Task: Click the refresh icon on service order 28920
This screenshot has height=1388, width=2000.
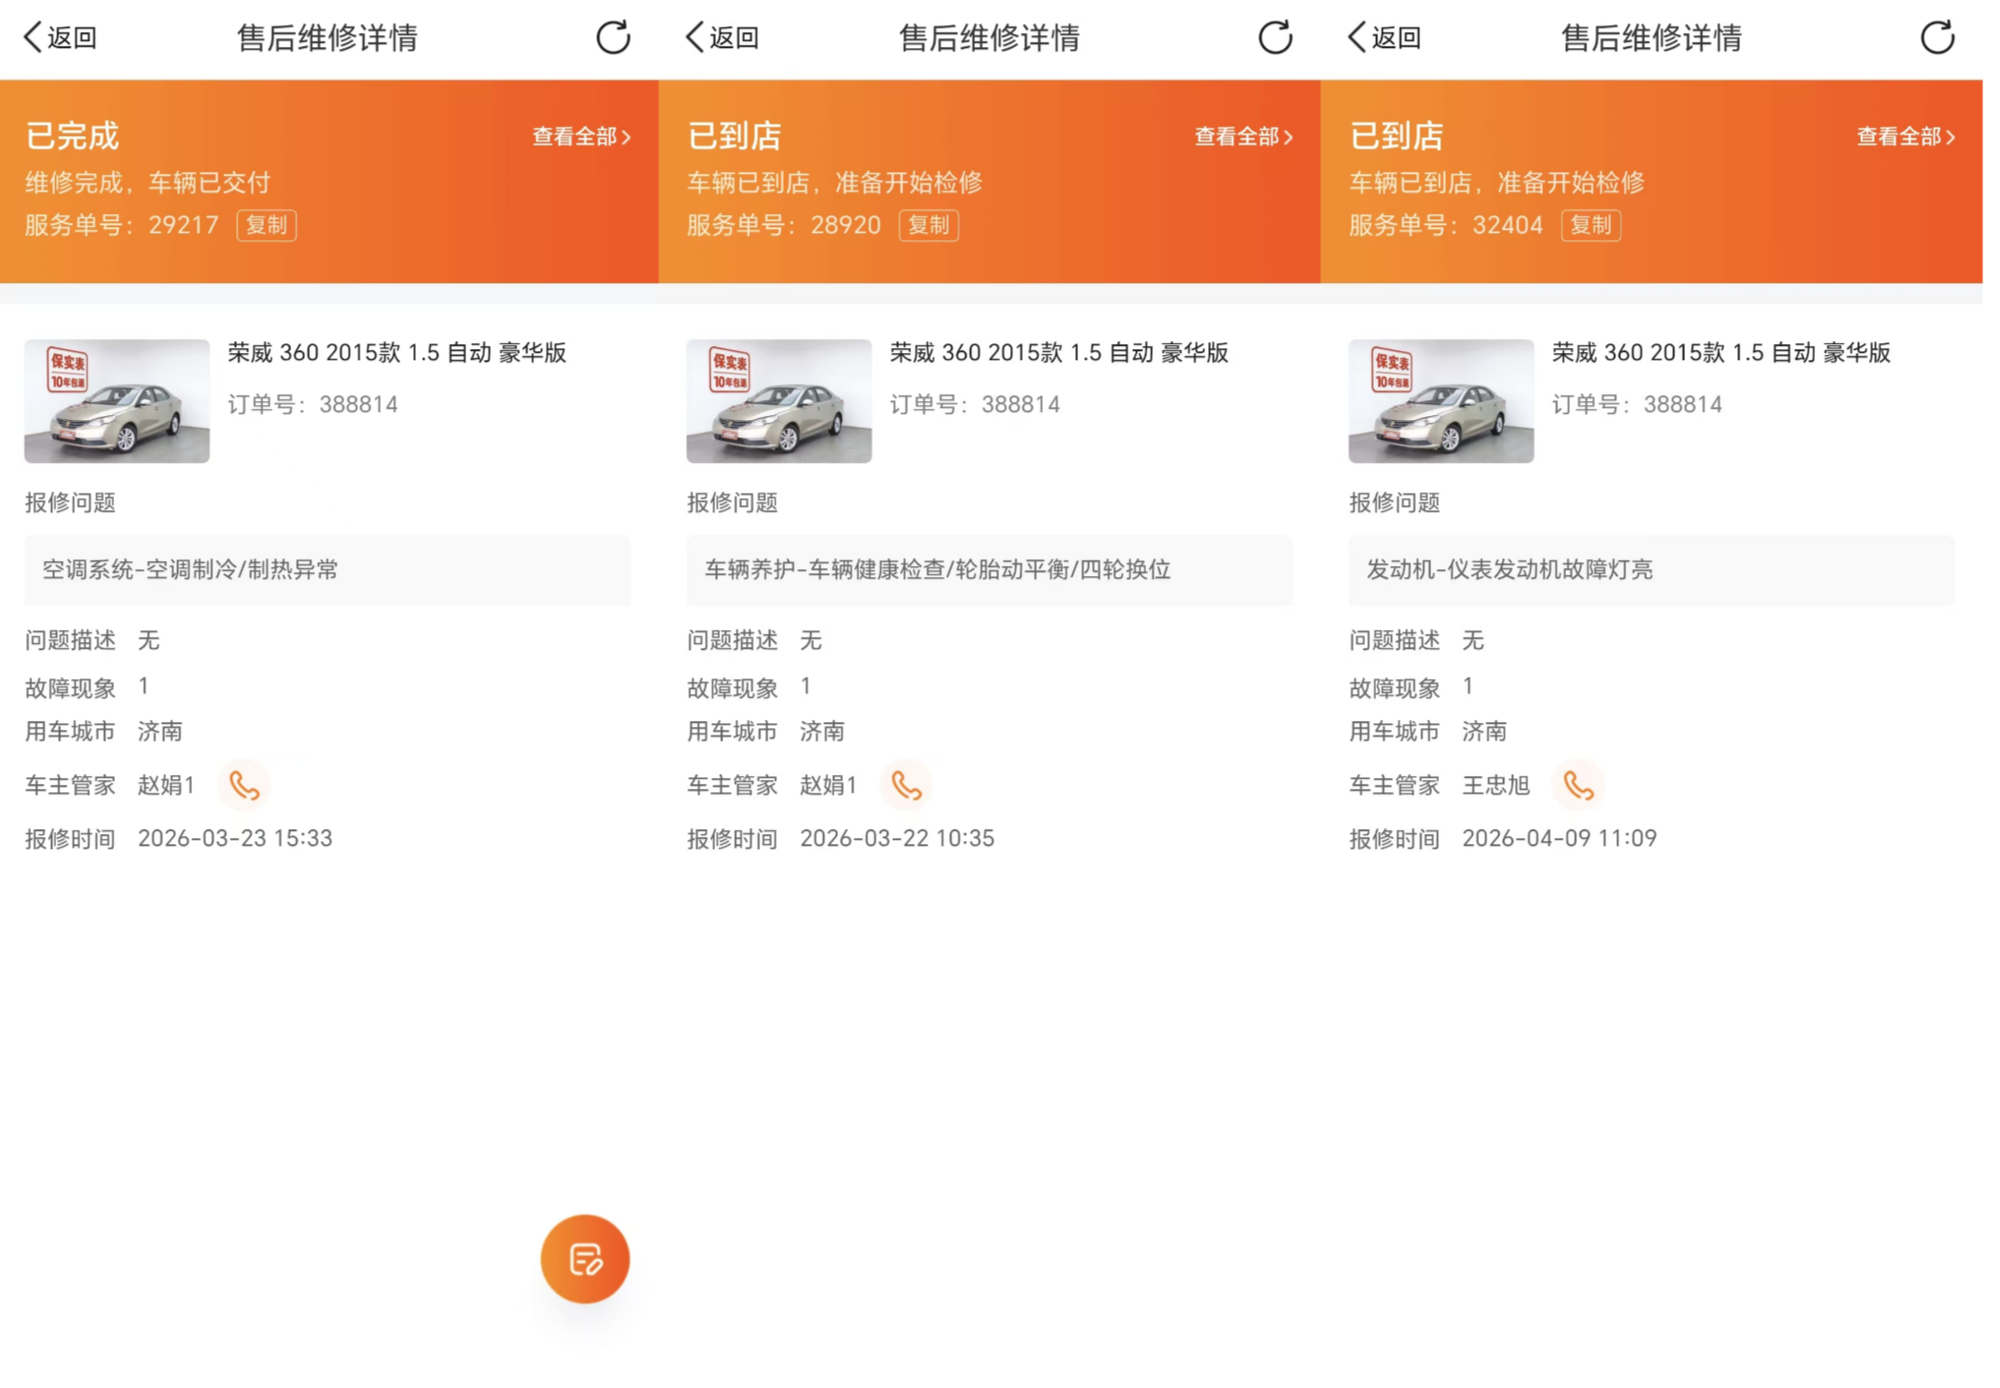Action: tap(1274, 38)
